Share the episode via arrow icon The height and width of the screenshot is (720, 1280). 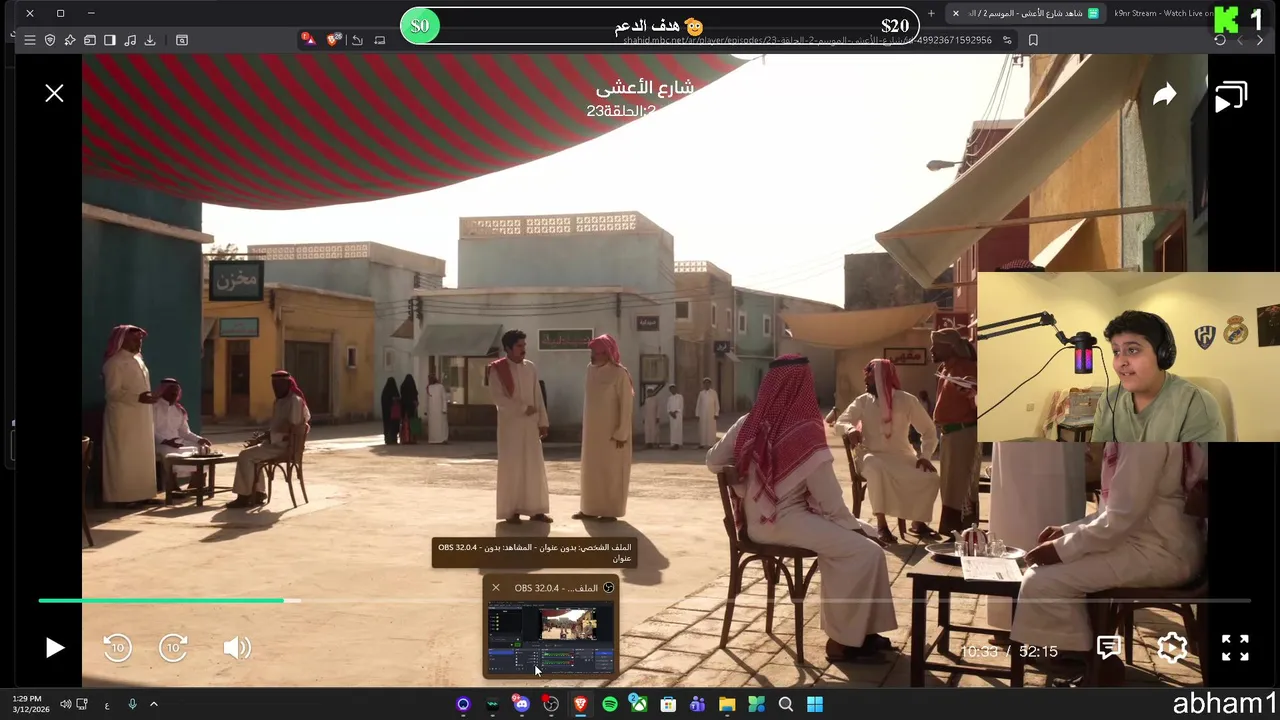tap(1165, 95)
